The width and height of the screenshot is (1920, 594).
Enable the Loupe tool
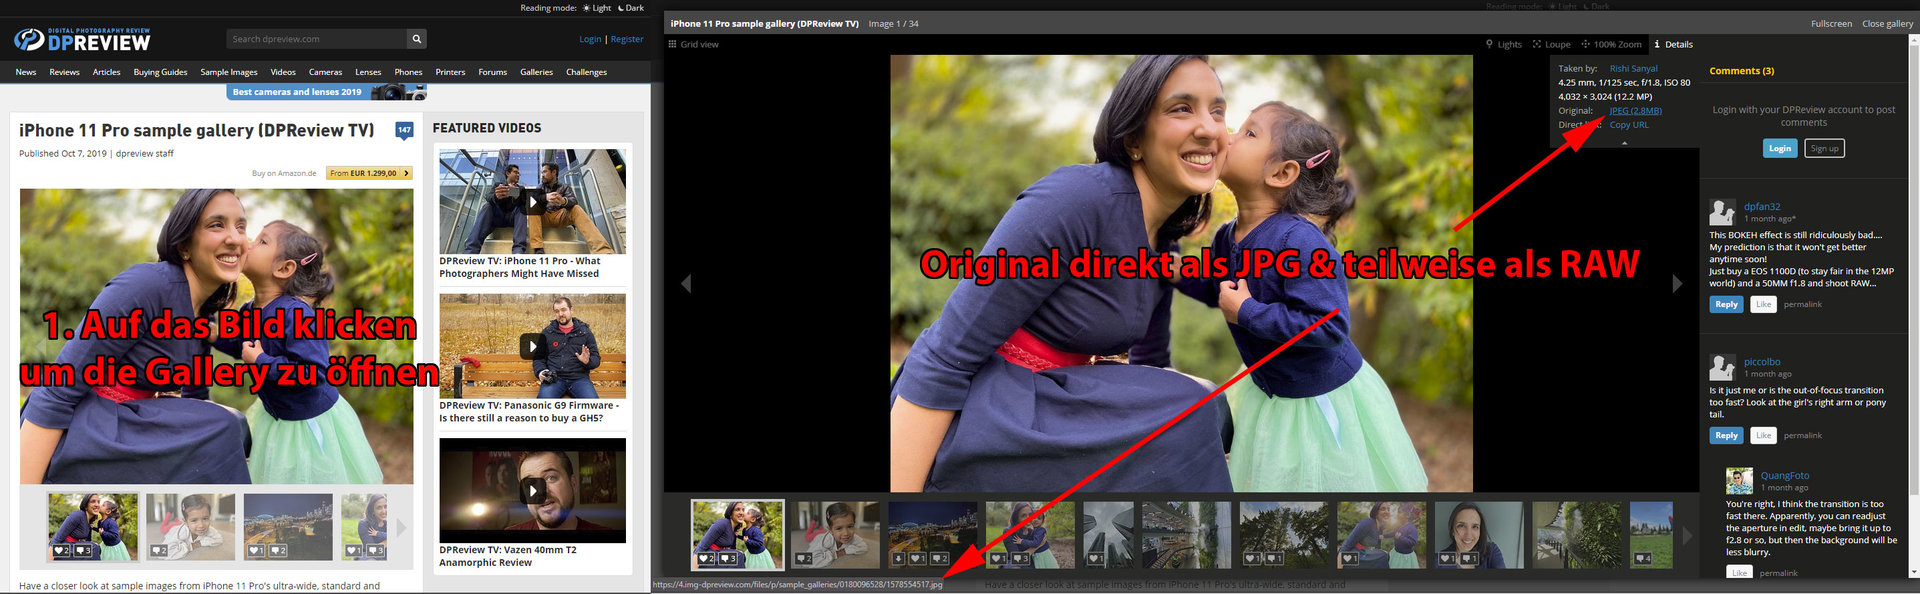(1552, 44)
